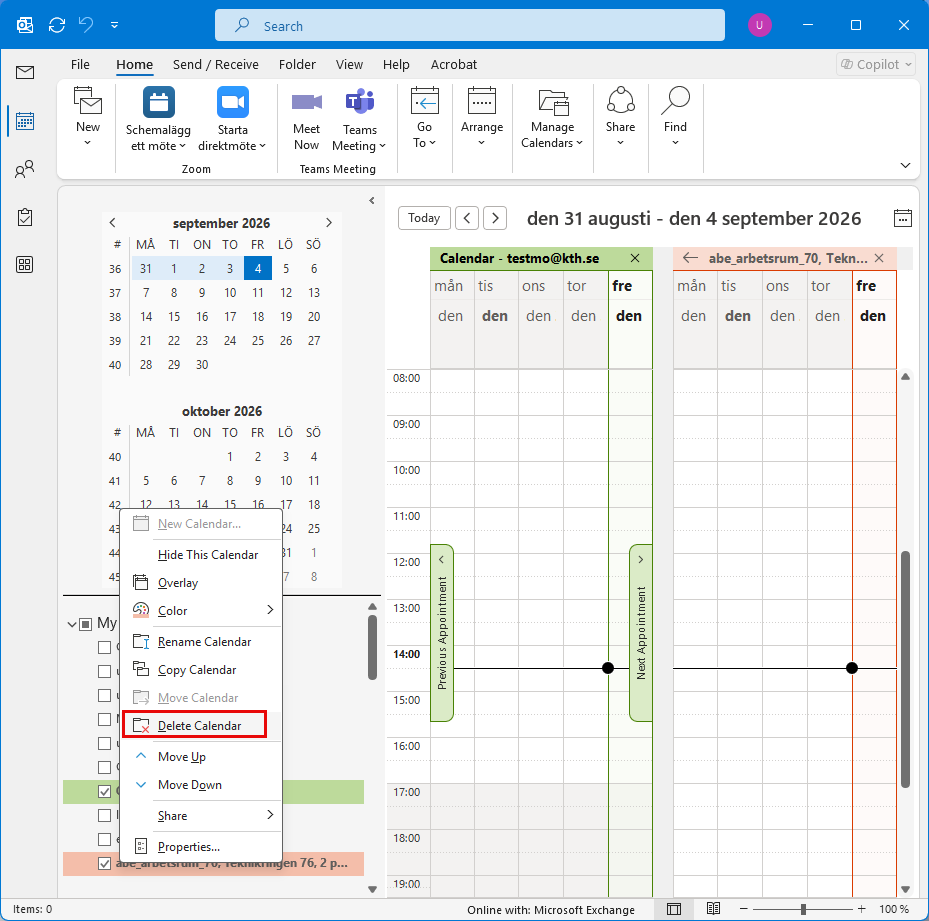
Task: Choose Hide This Calendar
Action: [x=201, y=555]
